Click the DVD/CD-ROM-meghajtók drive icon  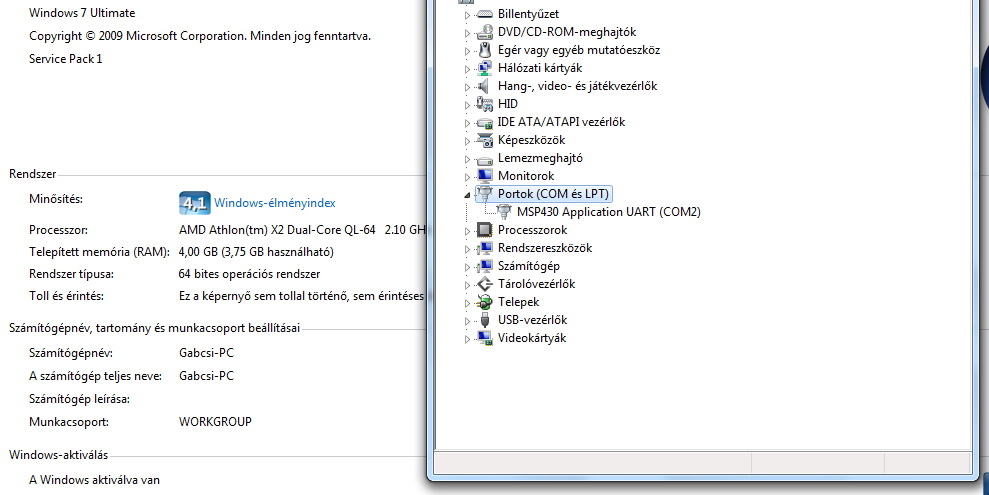[x=484, y=32]
